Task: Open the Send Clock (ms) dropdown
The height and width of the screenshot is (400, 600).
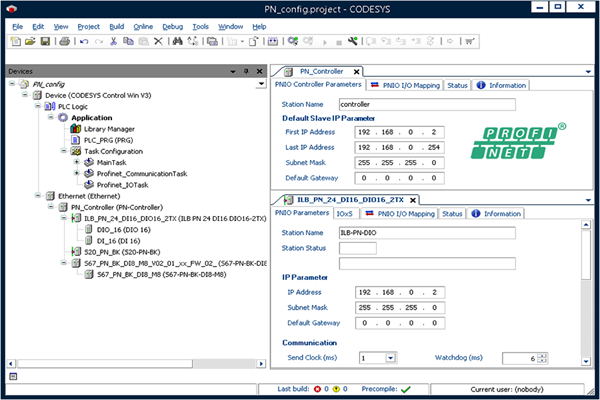Action: [x=390, y=358]
